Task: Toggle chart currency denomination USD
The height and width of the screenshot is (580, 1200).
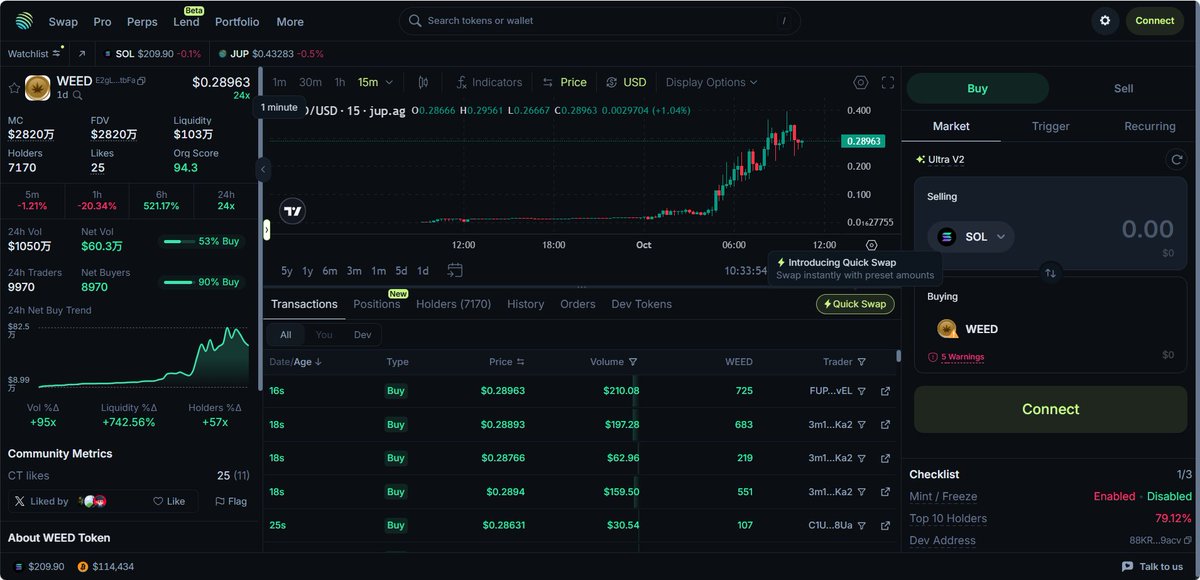Action: (625, 82)
